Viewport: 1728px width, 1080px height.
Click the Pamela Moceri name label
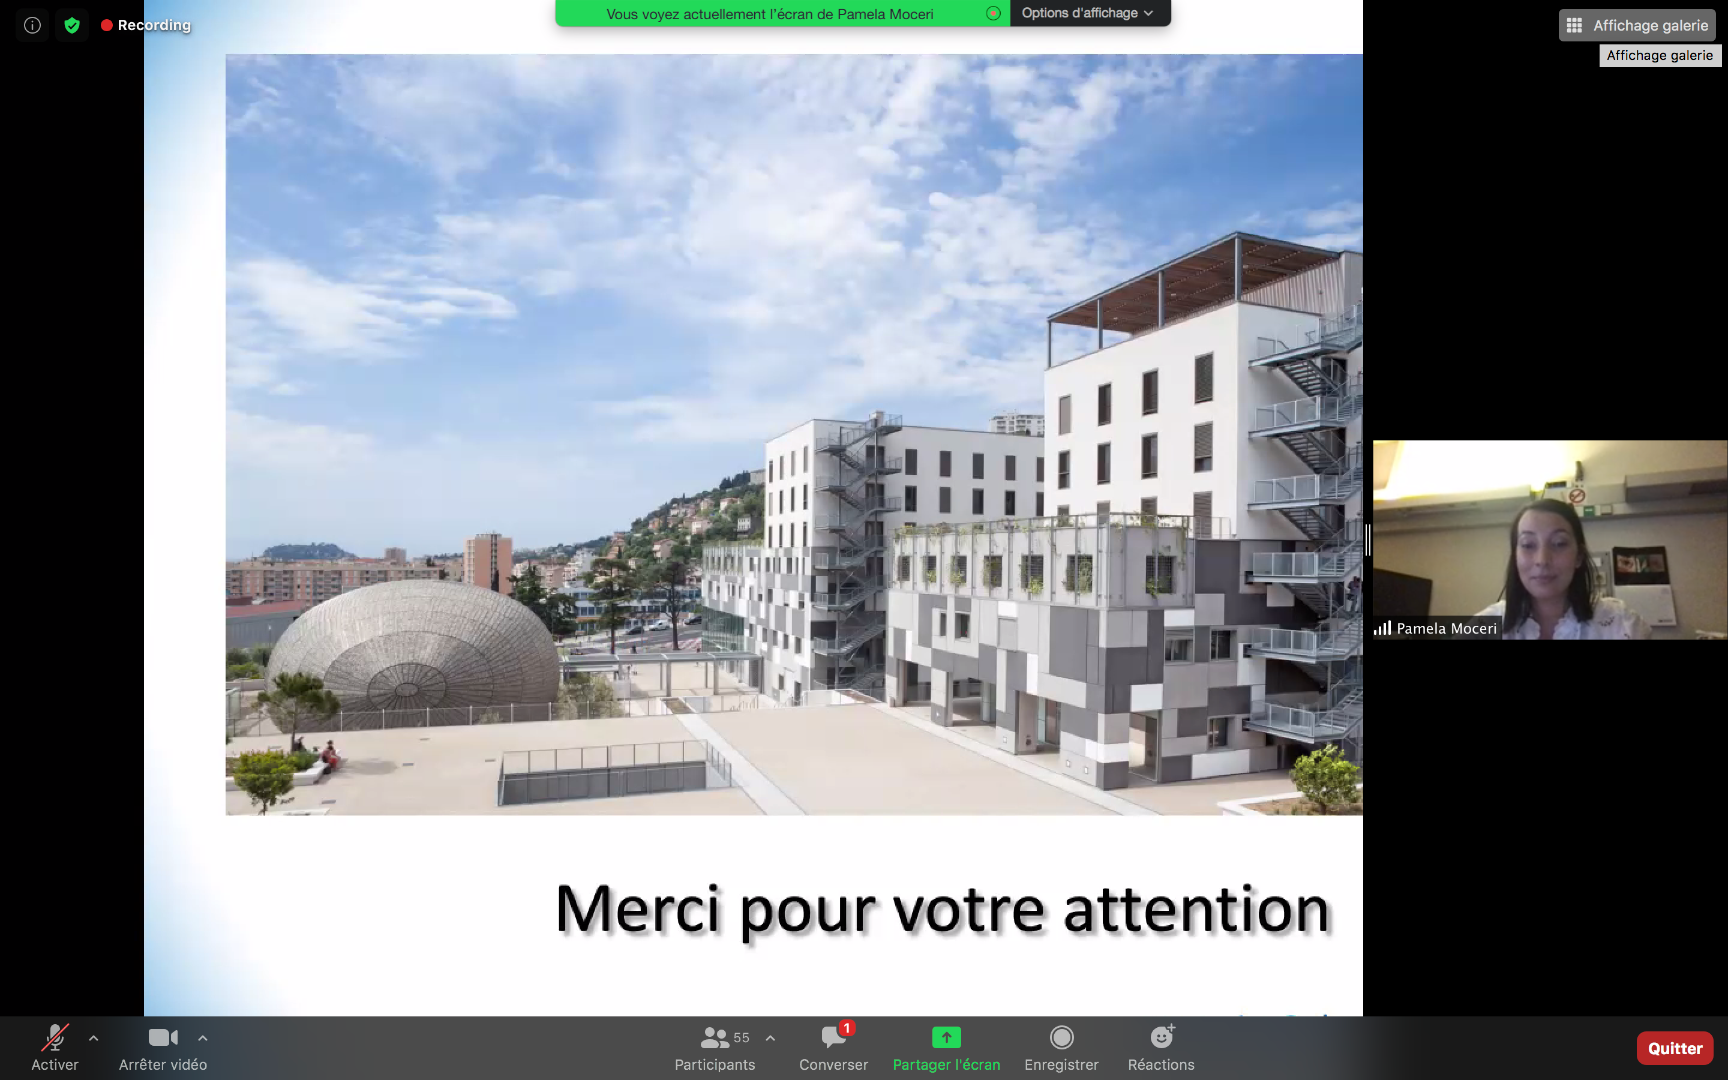click(x=1446, y=629)
